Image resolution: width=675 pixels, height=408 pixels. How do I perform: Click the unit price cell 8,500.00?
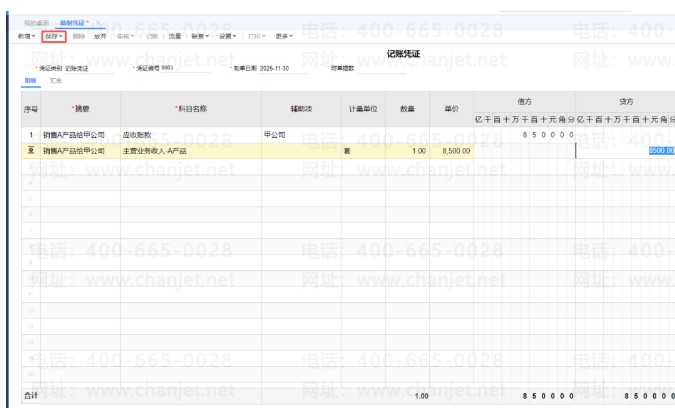tap(452, 151)
